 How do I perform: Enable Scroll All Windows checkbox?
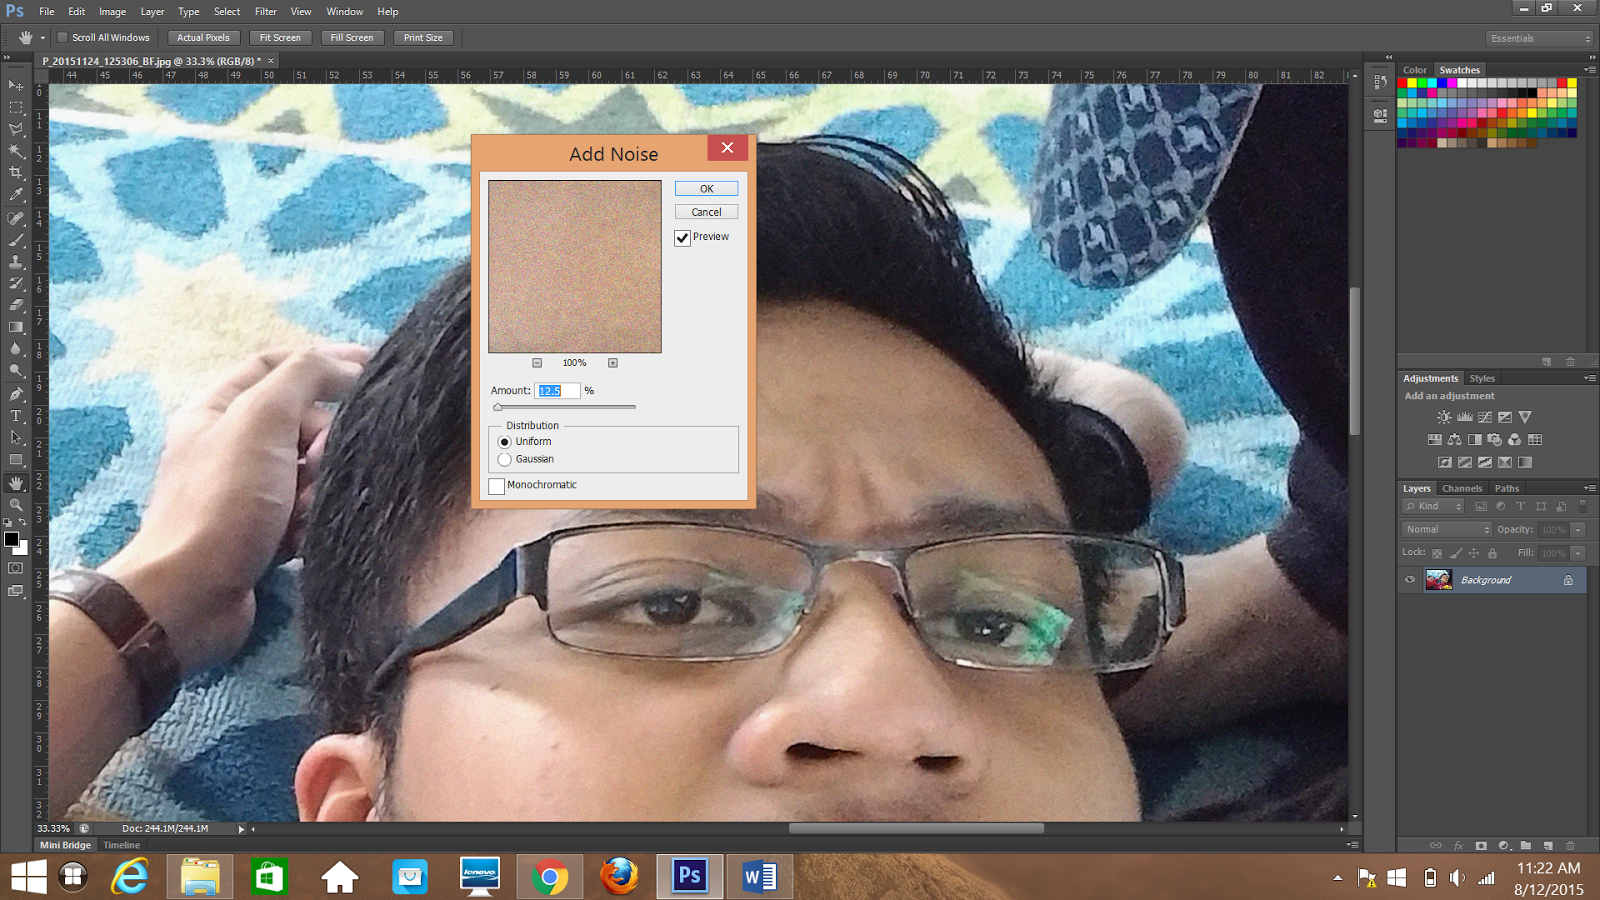[x=62, y=38]
